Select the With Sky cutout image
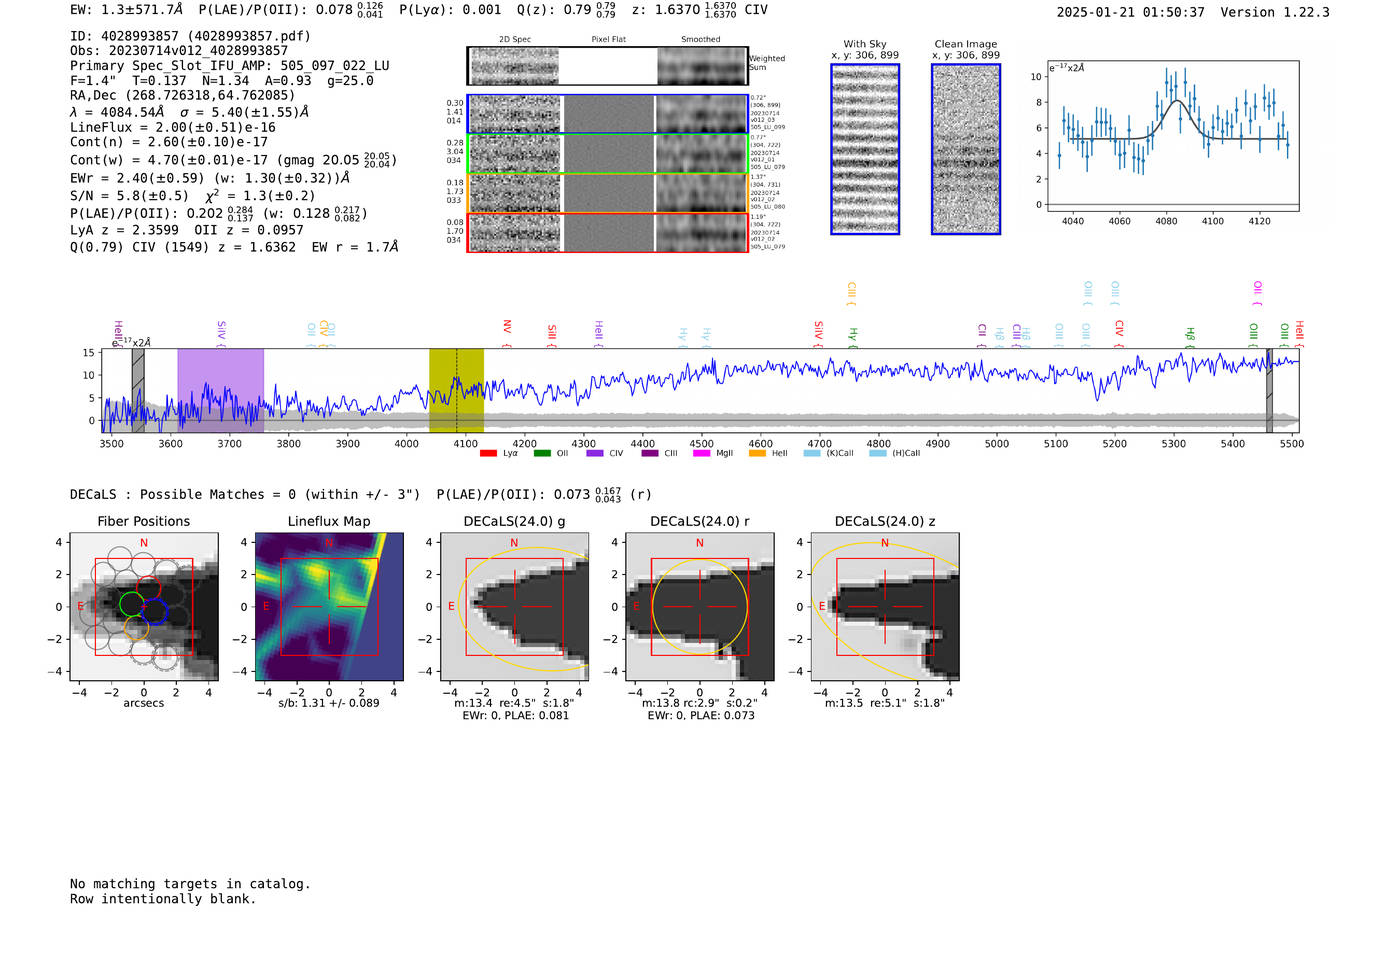Screen dimensions: 1400x953 point(865,149)
